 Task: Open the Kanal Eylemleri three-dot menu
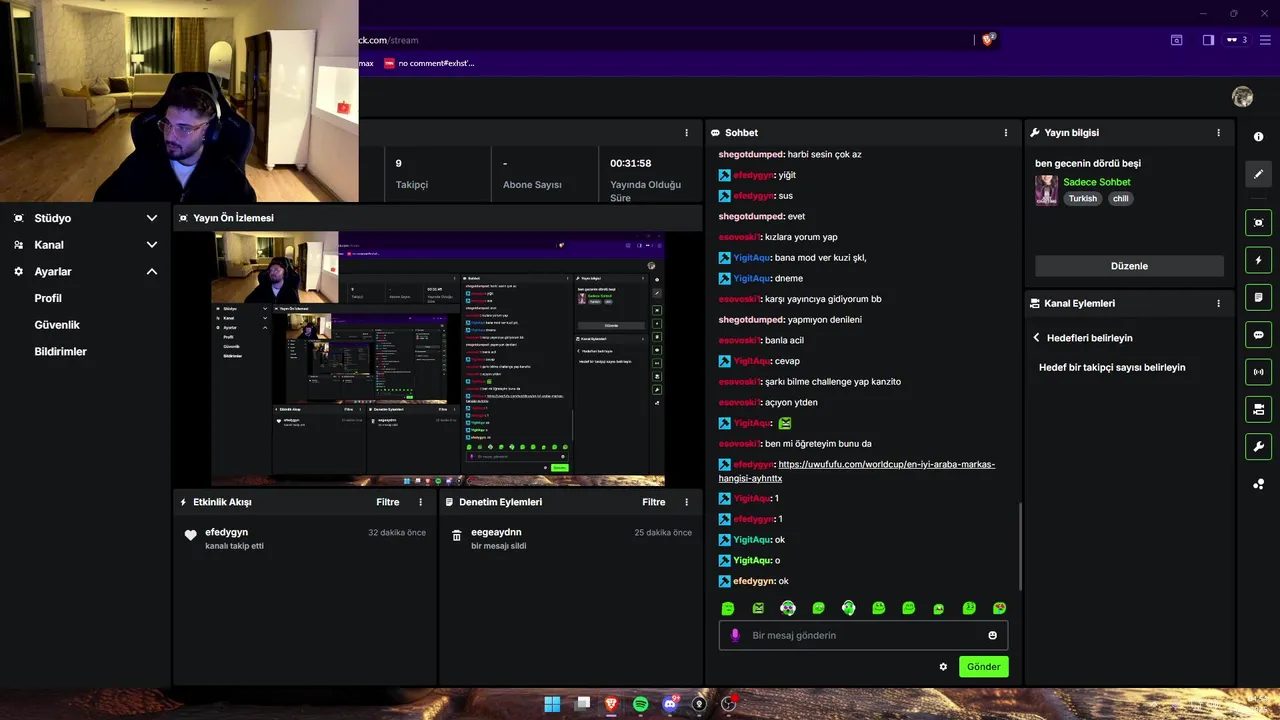[x=1218, y=303]
